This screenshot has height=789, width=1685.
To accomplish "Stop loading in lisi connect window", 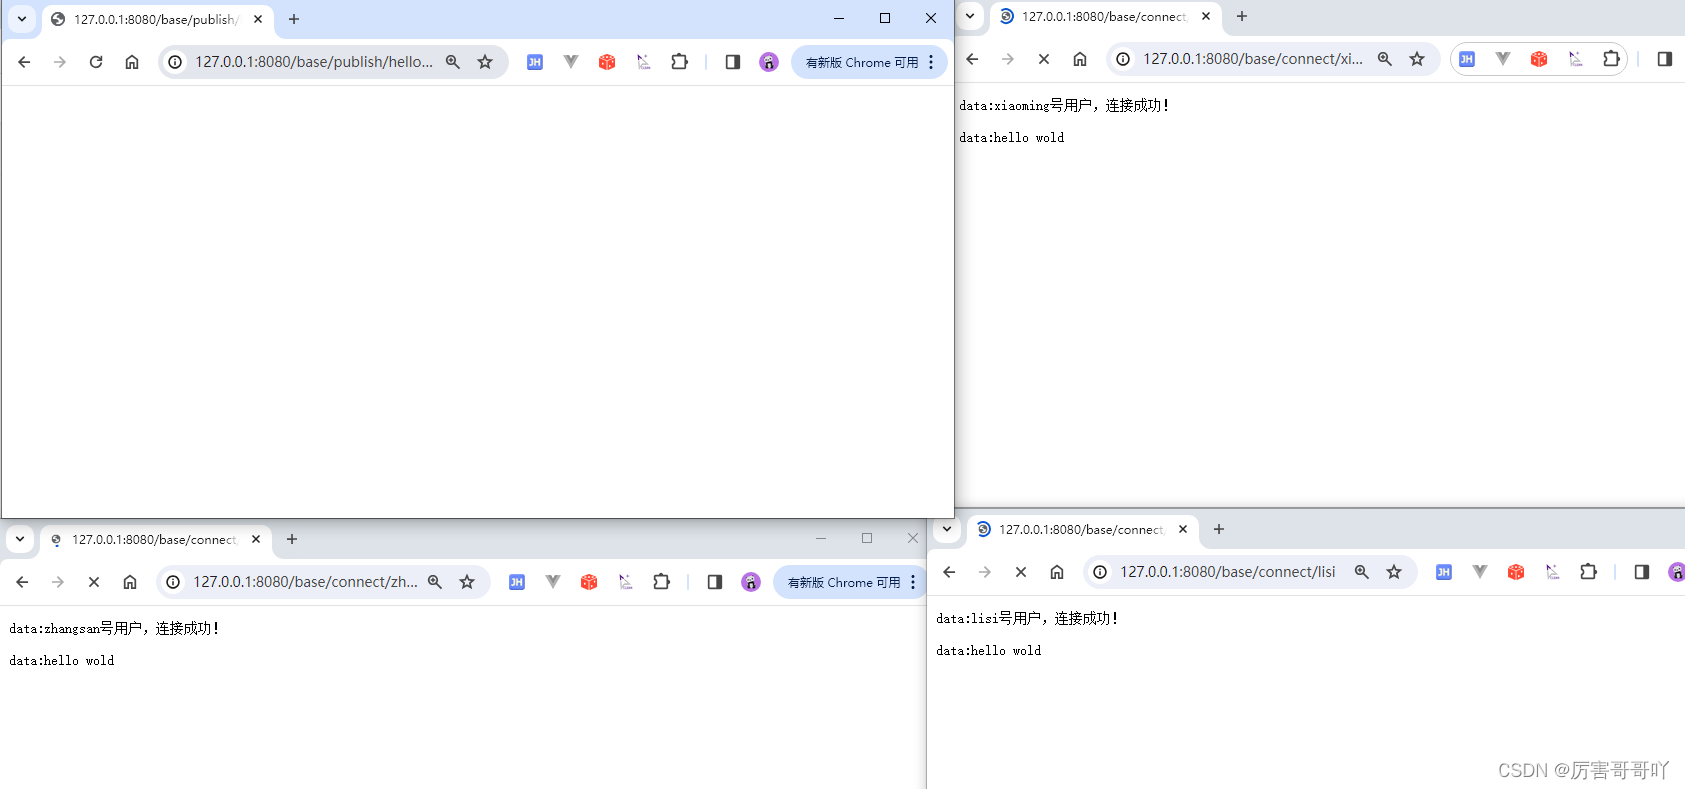I will 1021,572.
